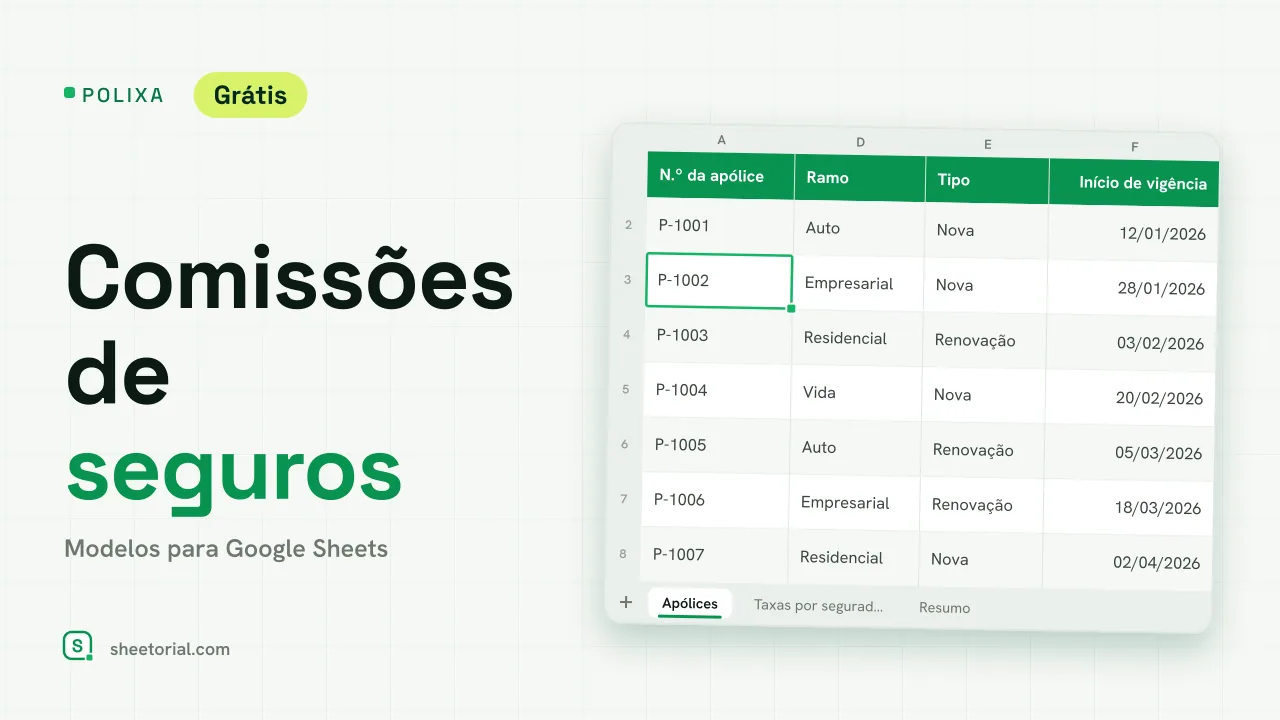
Task: Select row 4 header
Action: (627, 334)
